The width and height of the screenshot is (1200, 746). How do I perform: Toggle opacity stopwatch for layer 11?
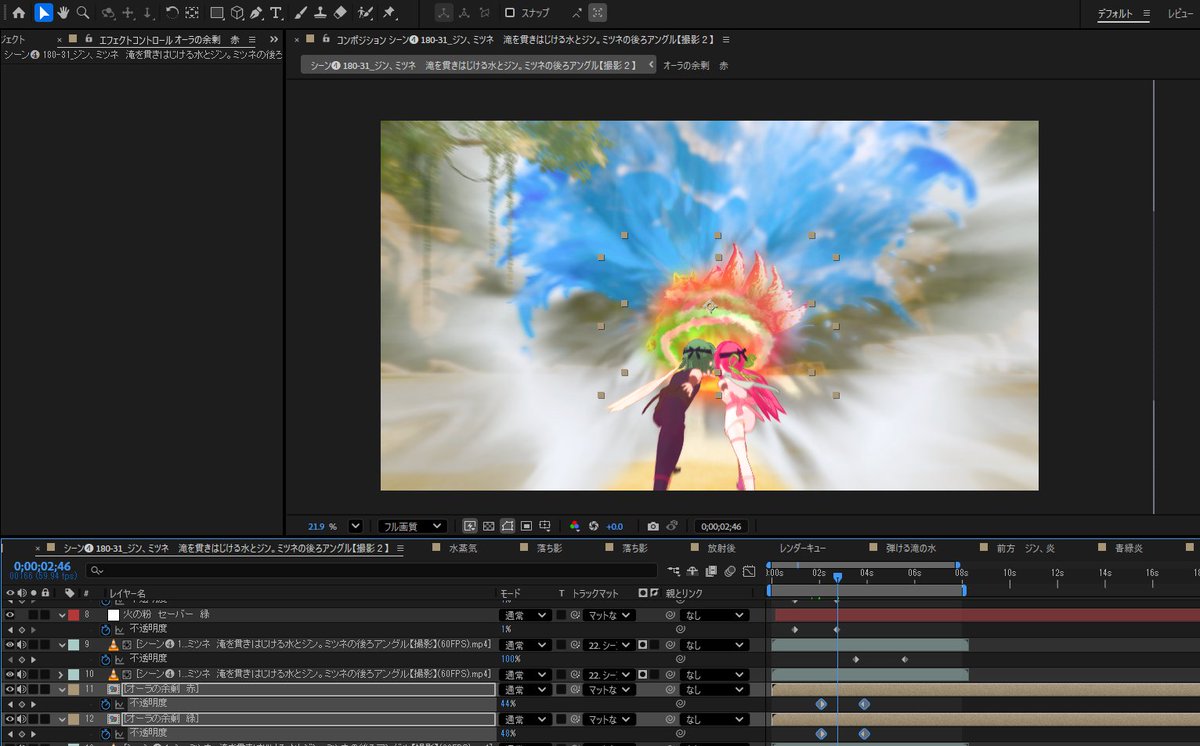[x=105, y=704]
